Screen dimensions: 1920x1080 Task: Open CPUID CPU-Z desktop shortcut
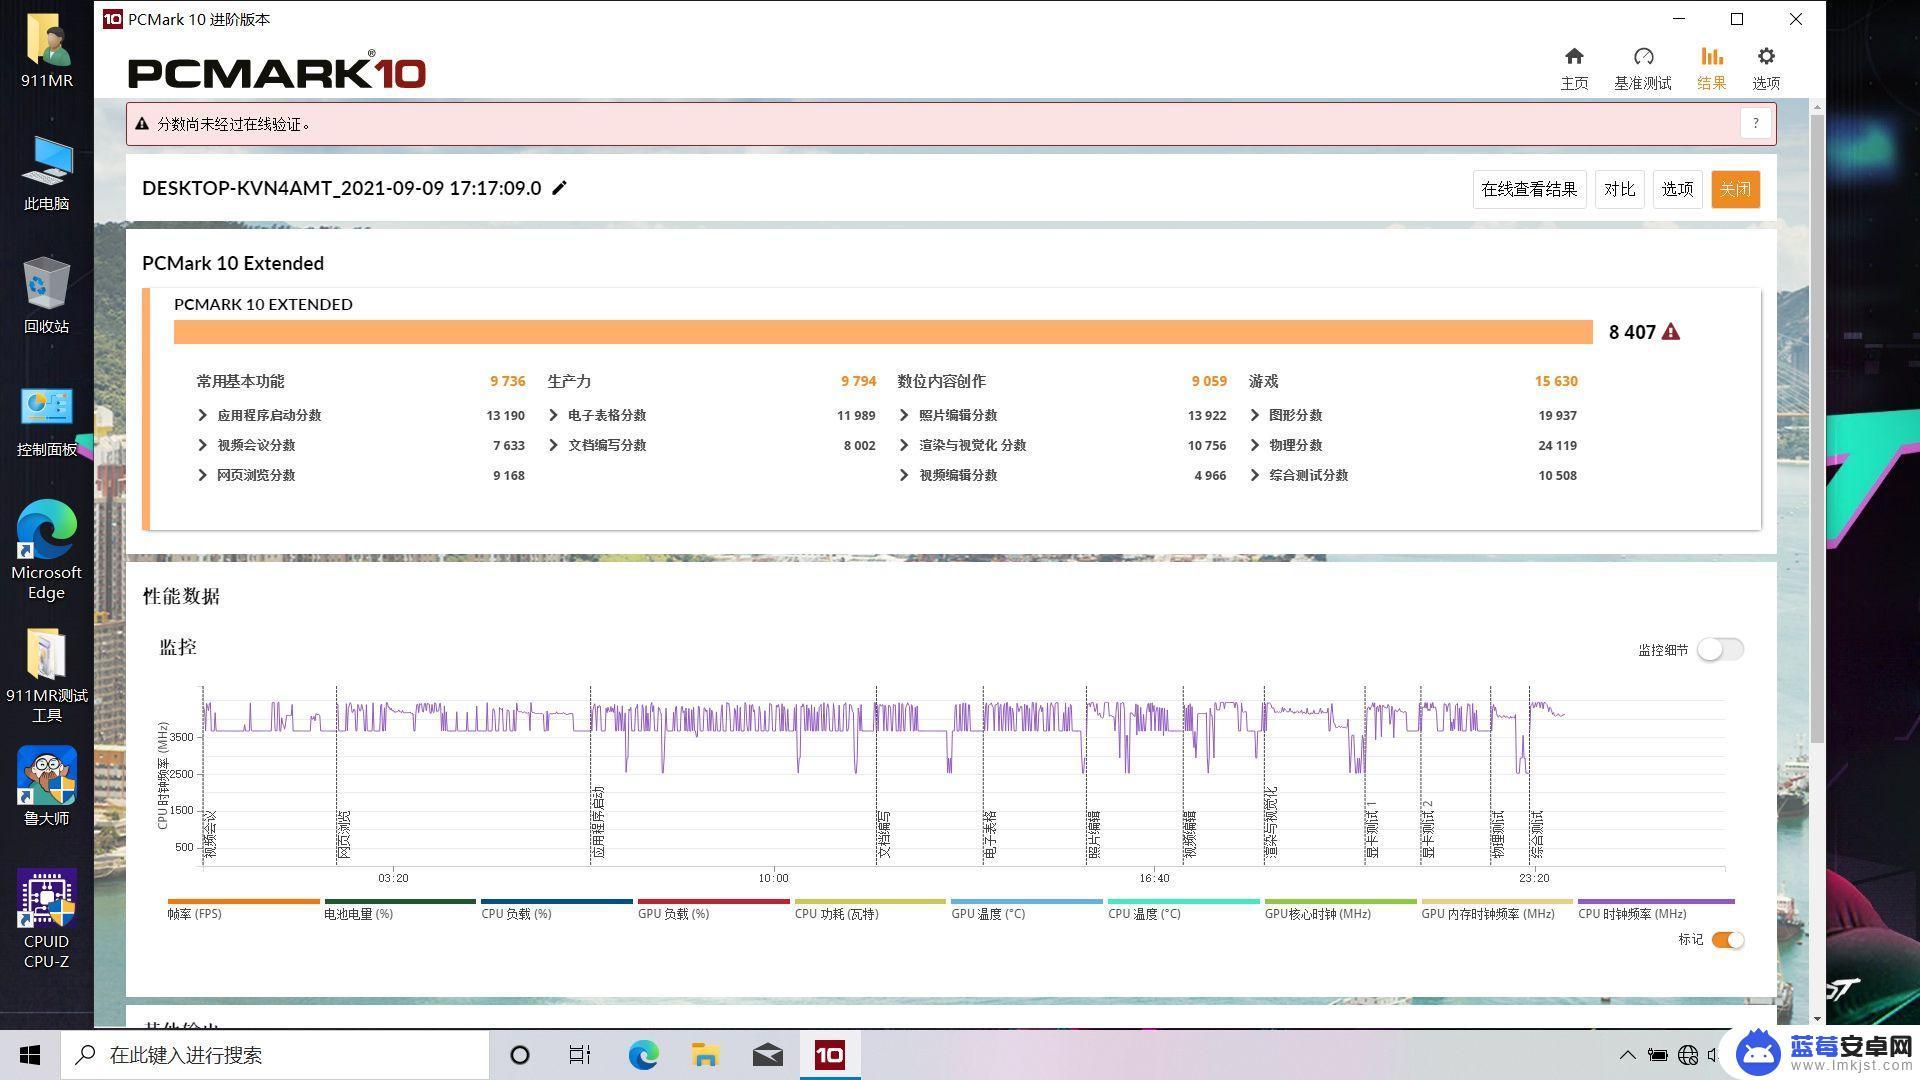click(47, 920)
